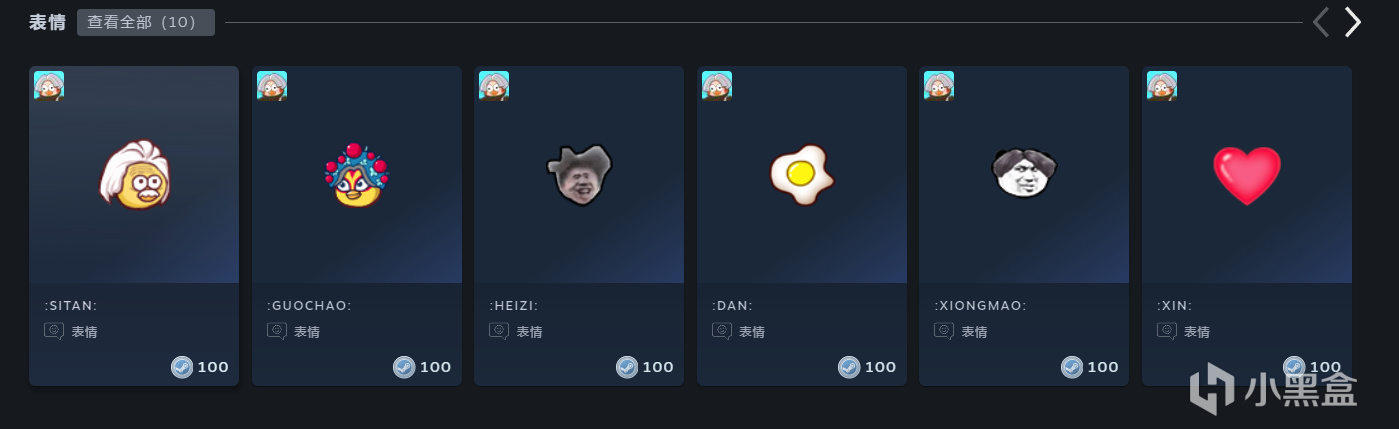This screenshot has width=1399, height=429.
Task: Click the 表情 section heading
Action: [47, 23]
